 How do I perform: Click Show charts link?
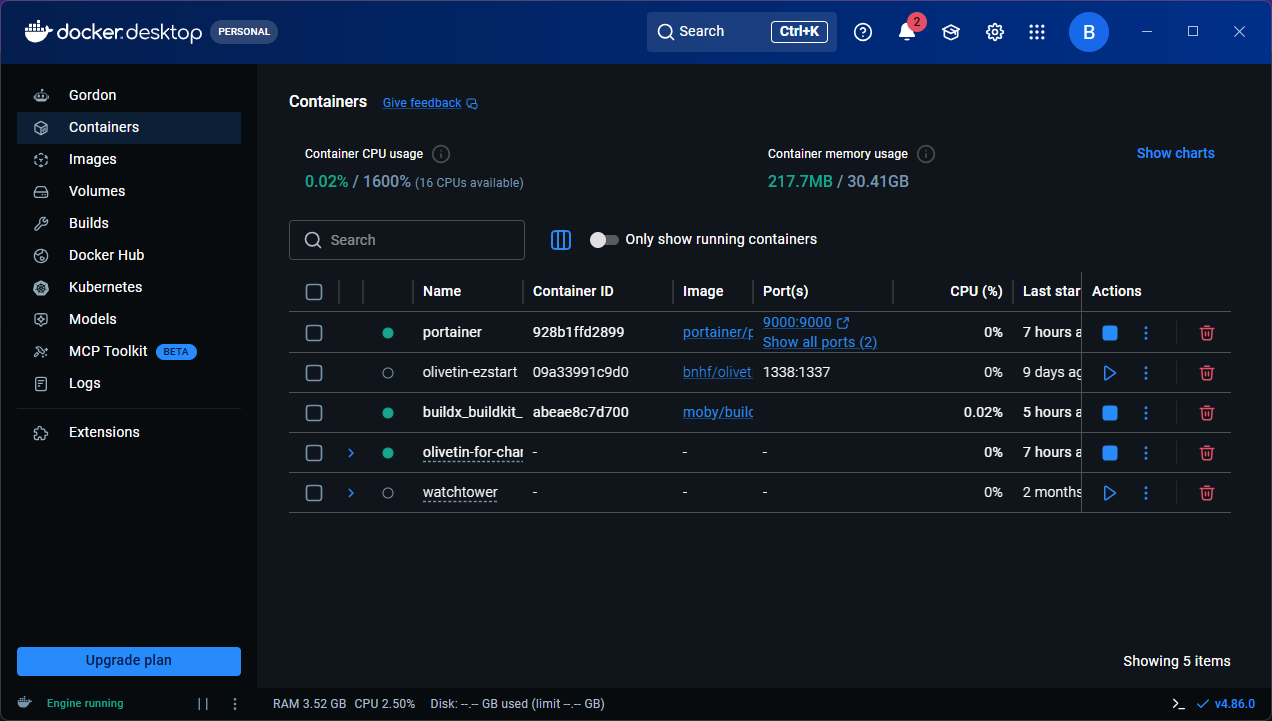click(1175, 153)
